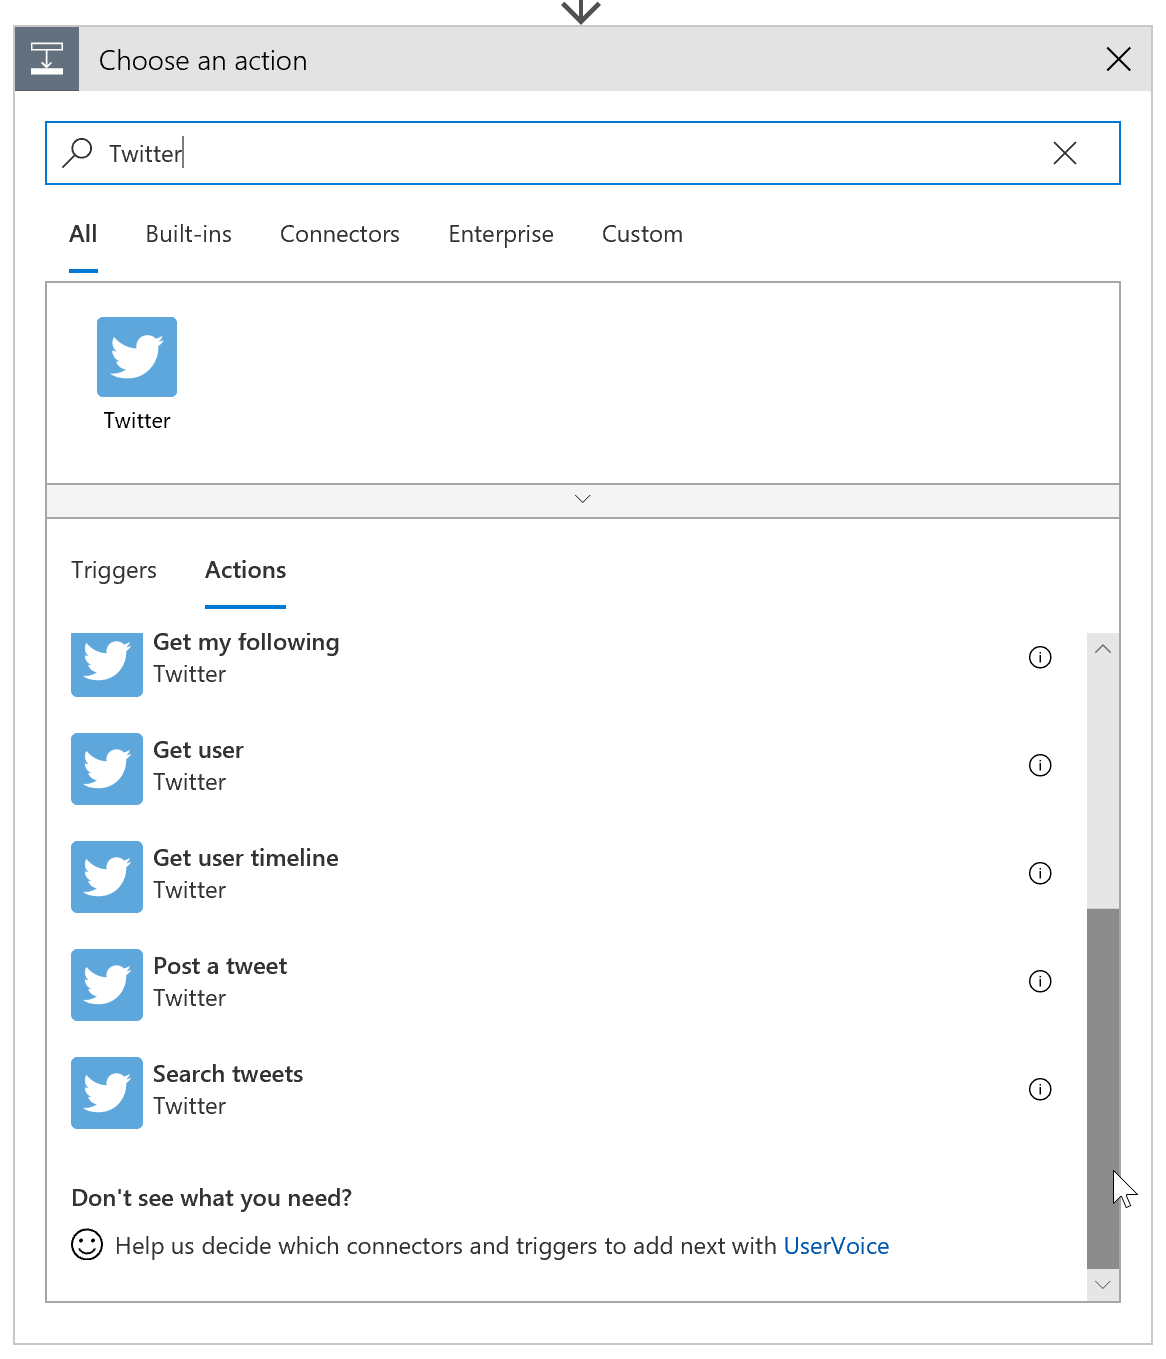The image size is (1166, 1359).
Task: Click the Choose an action title text
Action: [x=203, y=60]
